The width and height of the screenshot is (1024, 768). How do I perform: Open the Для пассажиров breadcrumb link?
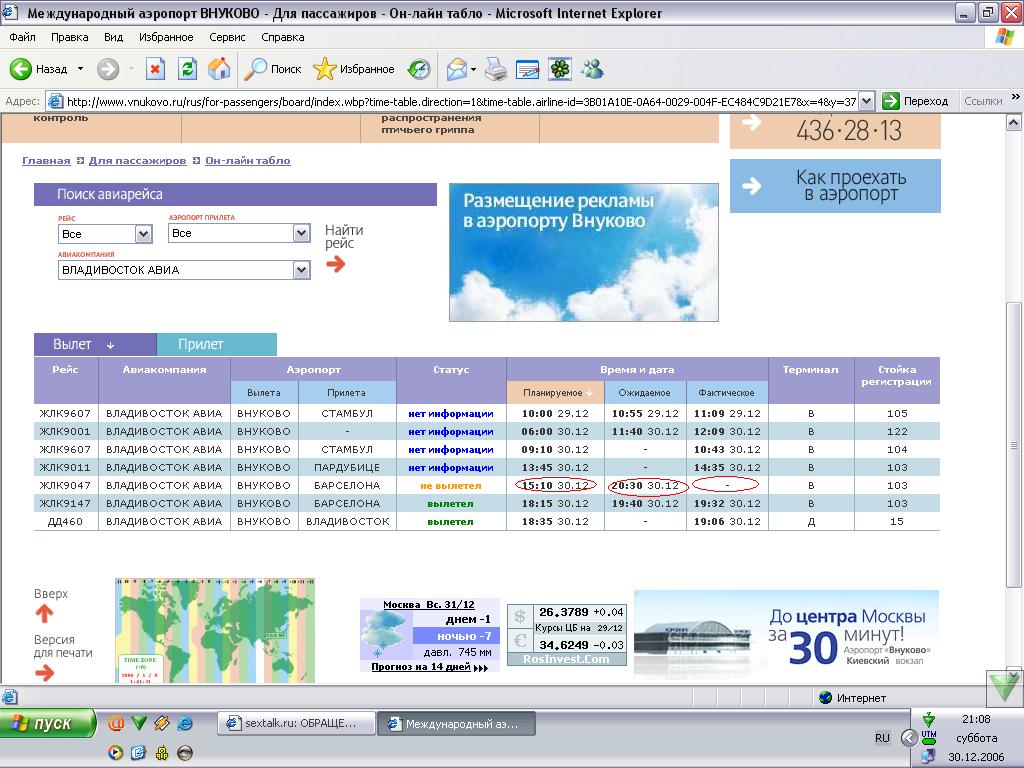(x=137, y=161)
